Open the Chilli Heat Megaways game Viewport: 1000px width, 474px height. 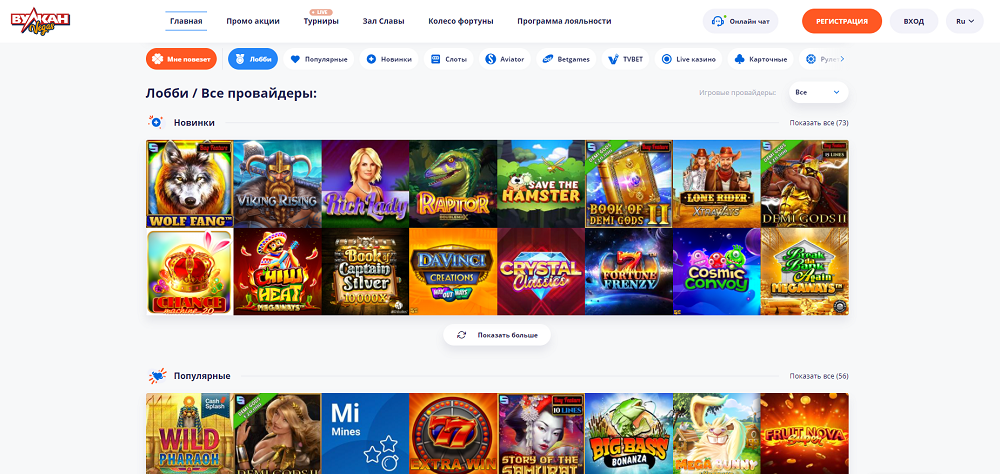(277, 272)
